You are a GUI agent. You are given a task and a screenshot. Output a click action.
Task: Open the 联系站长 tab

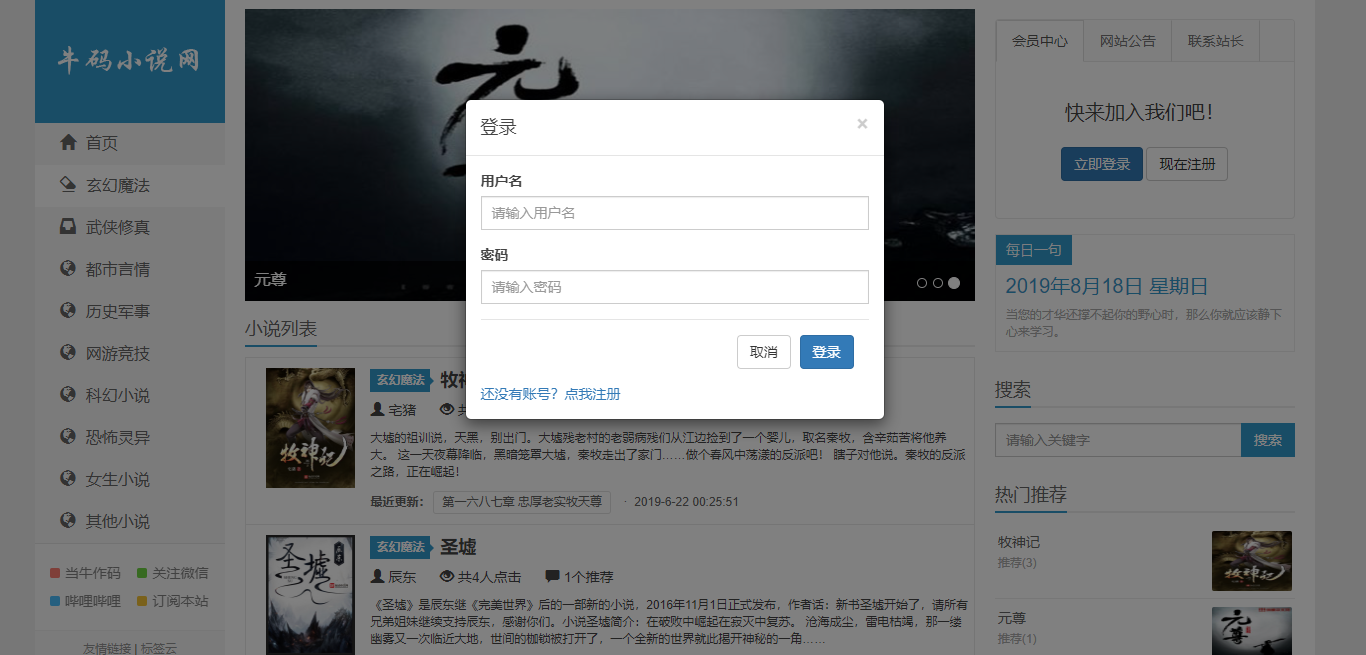pyautogui.click(x=1215, y=41)
